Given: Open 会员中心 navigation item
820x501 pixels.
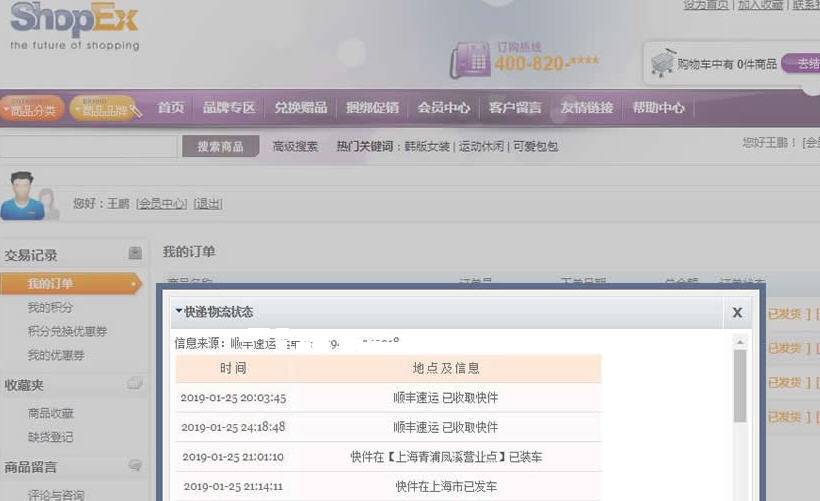Looking at the screenshot, I should pyautogui.click(x=443, y=108).
